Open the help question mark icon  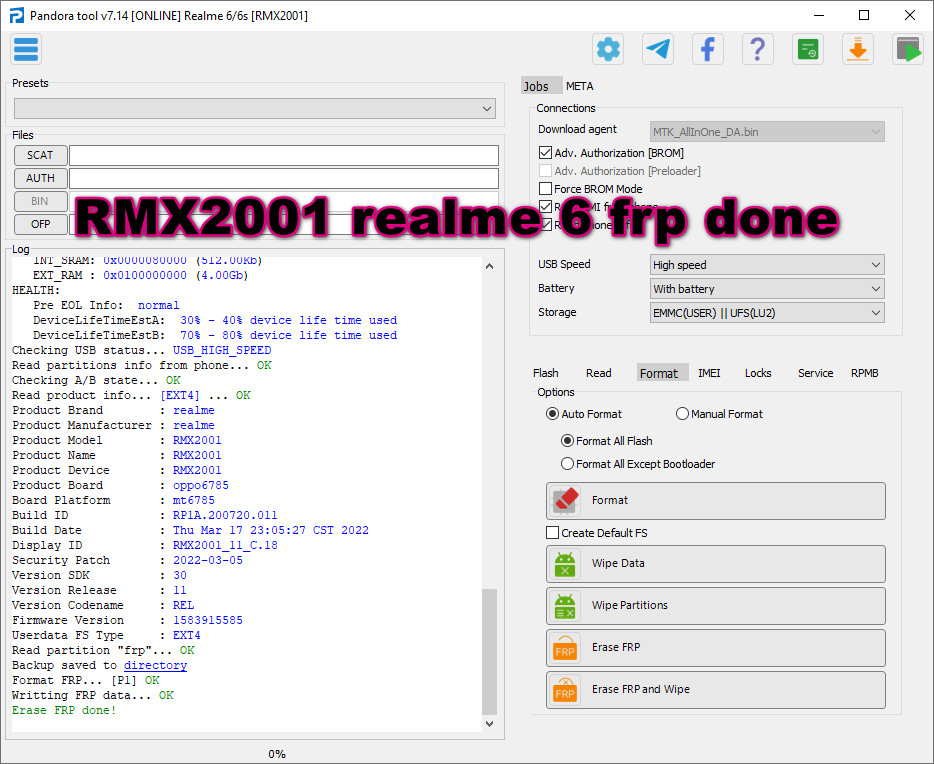[x=758, y=49]
